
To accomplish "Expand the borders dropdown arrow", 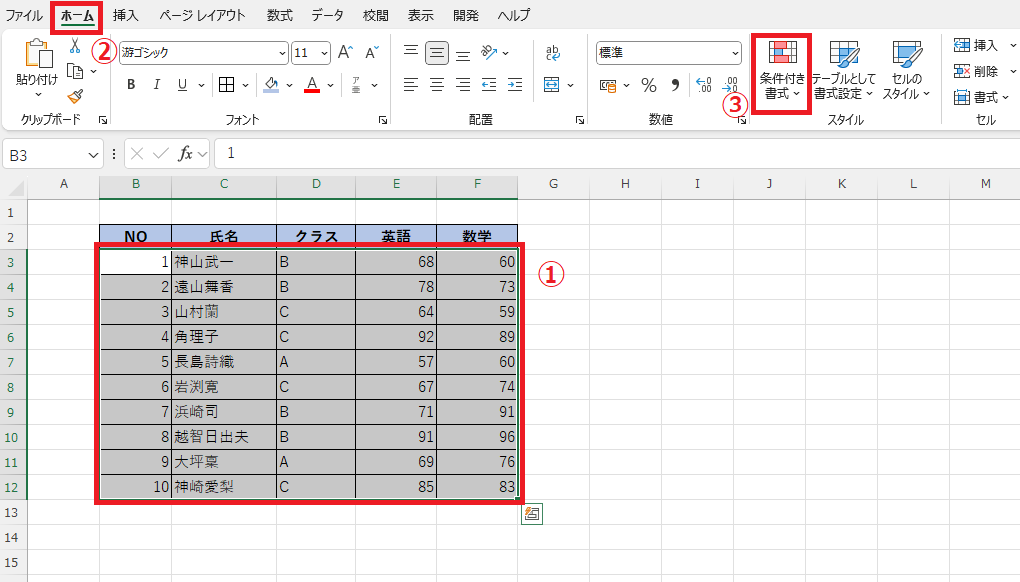I will (245, 85).
